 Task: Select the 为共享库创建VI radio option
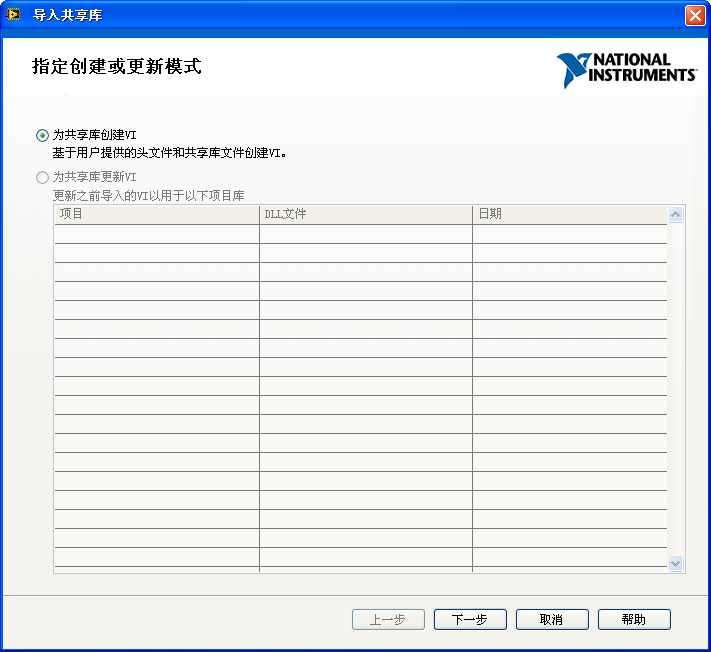pos(42,135)
